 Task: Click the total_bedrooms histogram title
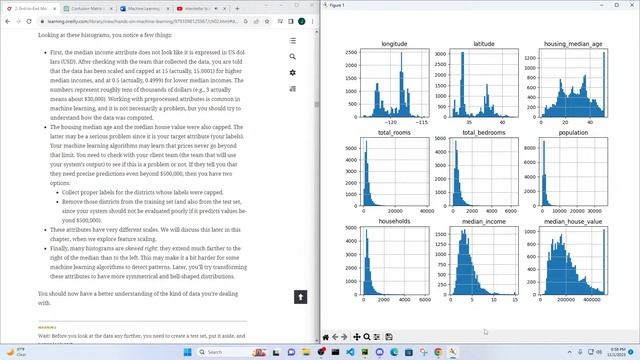tap(484, 133)
